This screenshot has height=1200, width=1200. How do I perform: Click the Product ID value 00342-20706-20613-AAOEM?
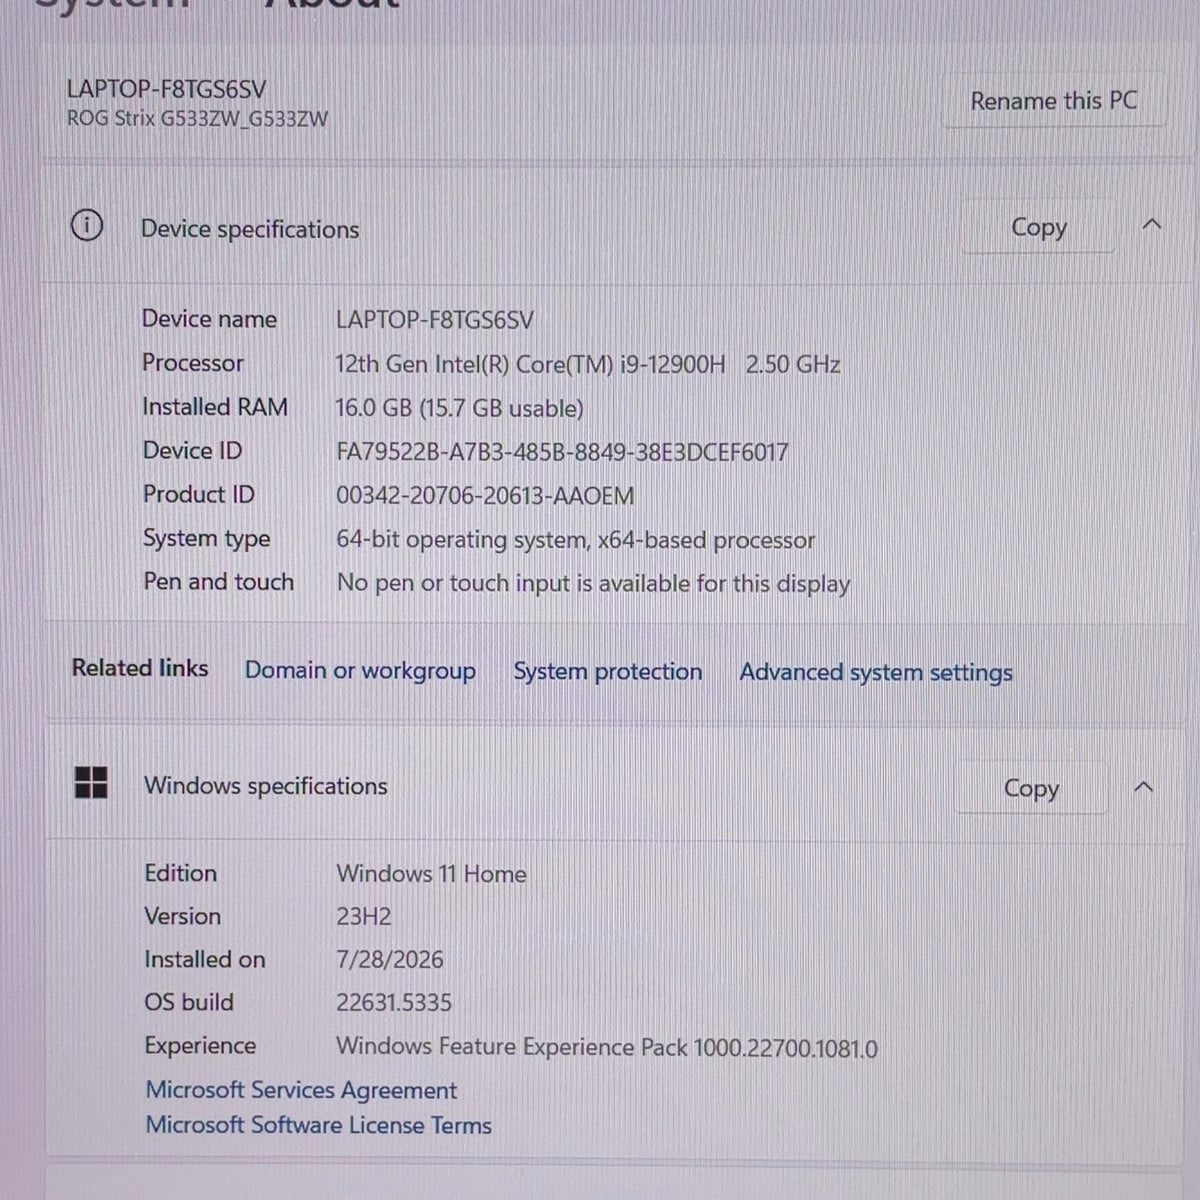pyautogui.click(x=485, y=496)
